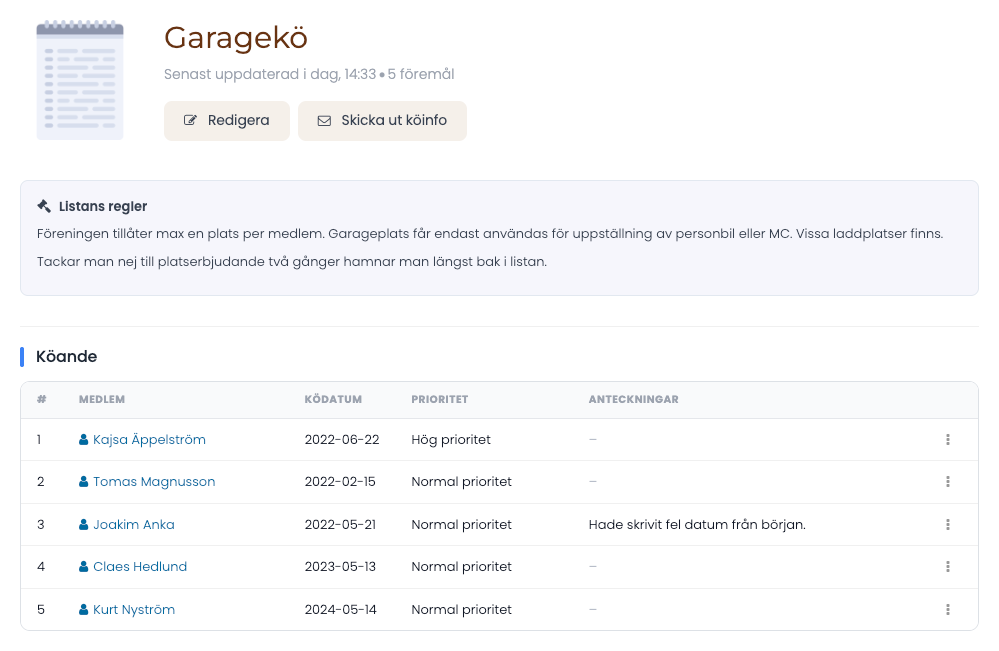Click the '5 föremål' count text
This screenshot has width=999, height=651.
coord(420,75)
